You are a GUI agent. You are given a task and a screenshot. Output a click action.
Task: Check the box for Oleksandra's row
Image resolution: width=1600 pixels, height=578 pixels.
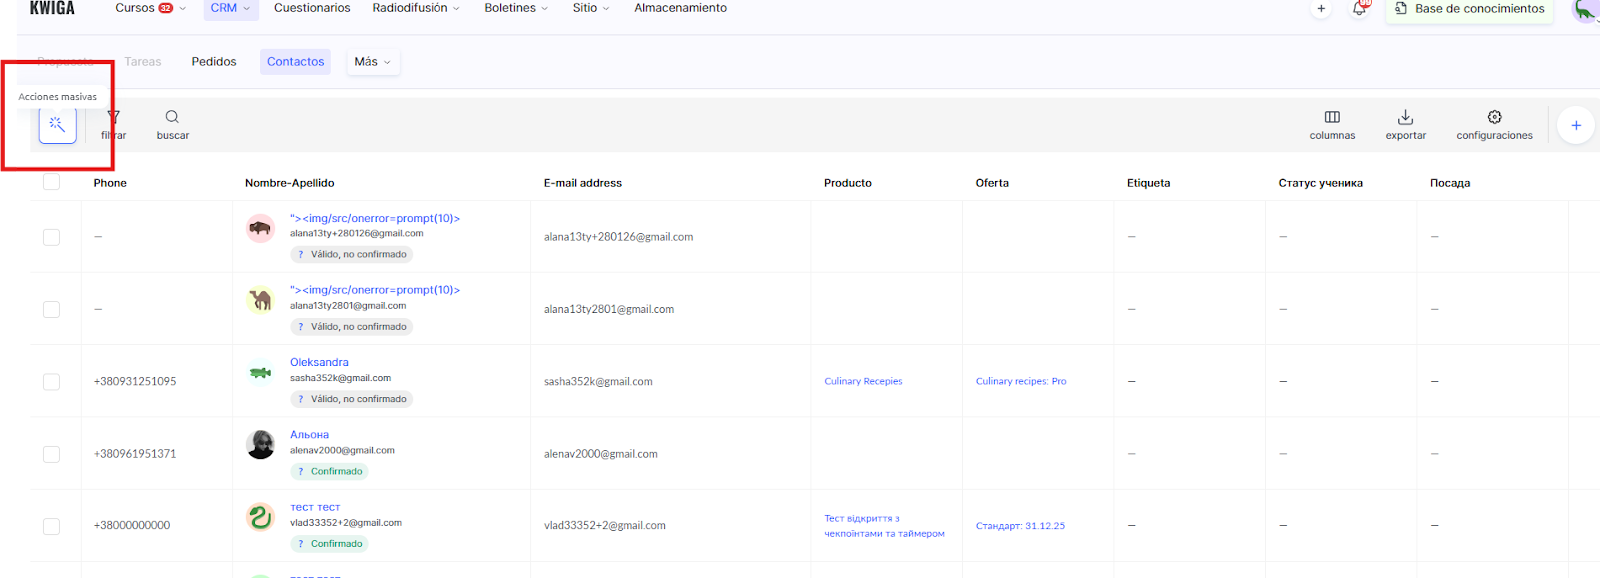point(52,382)
